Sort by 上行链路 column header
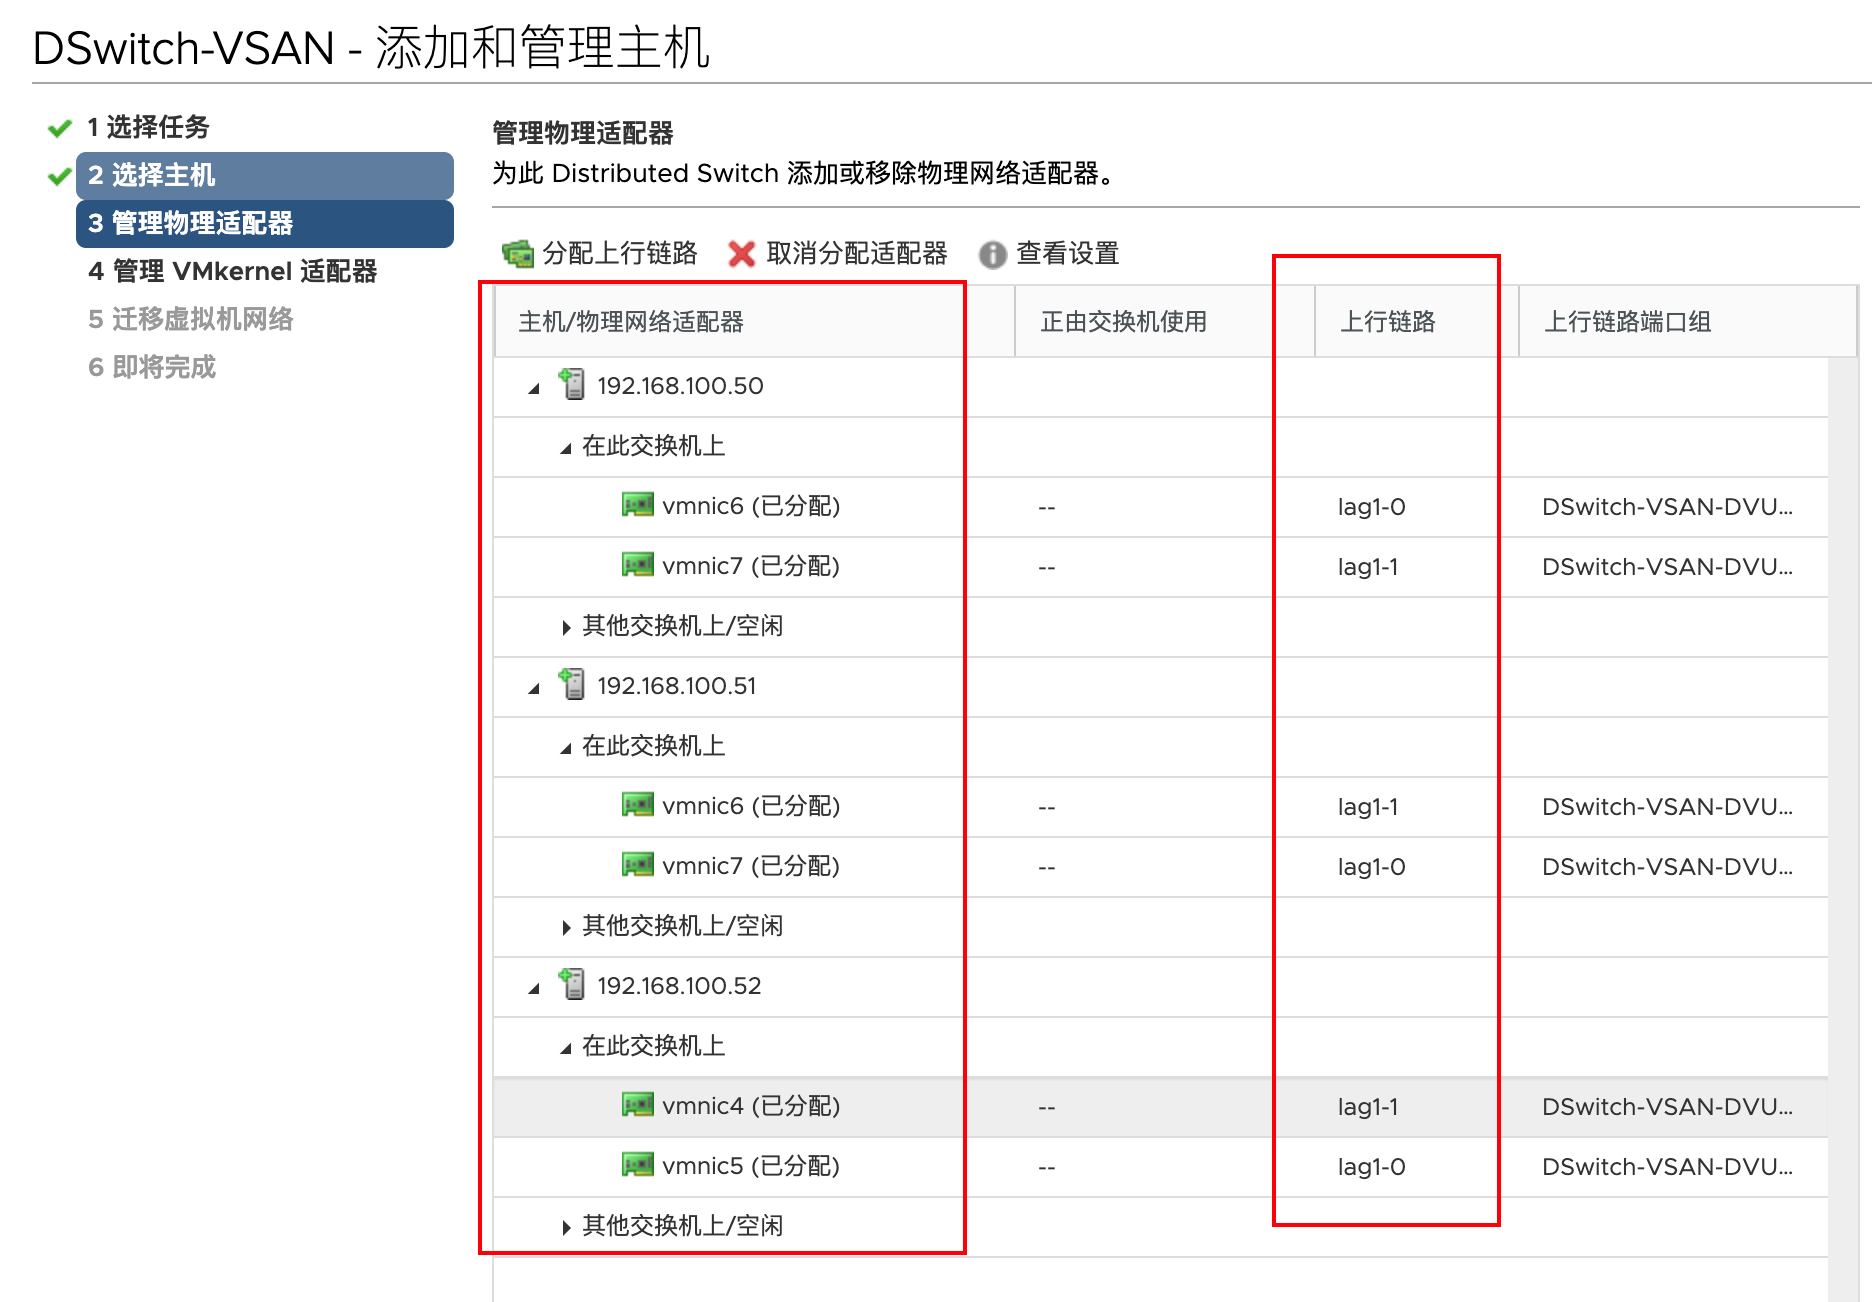Image resolution: width=1872 pixels, height=1302 pixels. [x=1417, y=321]
